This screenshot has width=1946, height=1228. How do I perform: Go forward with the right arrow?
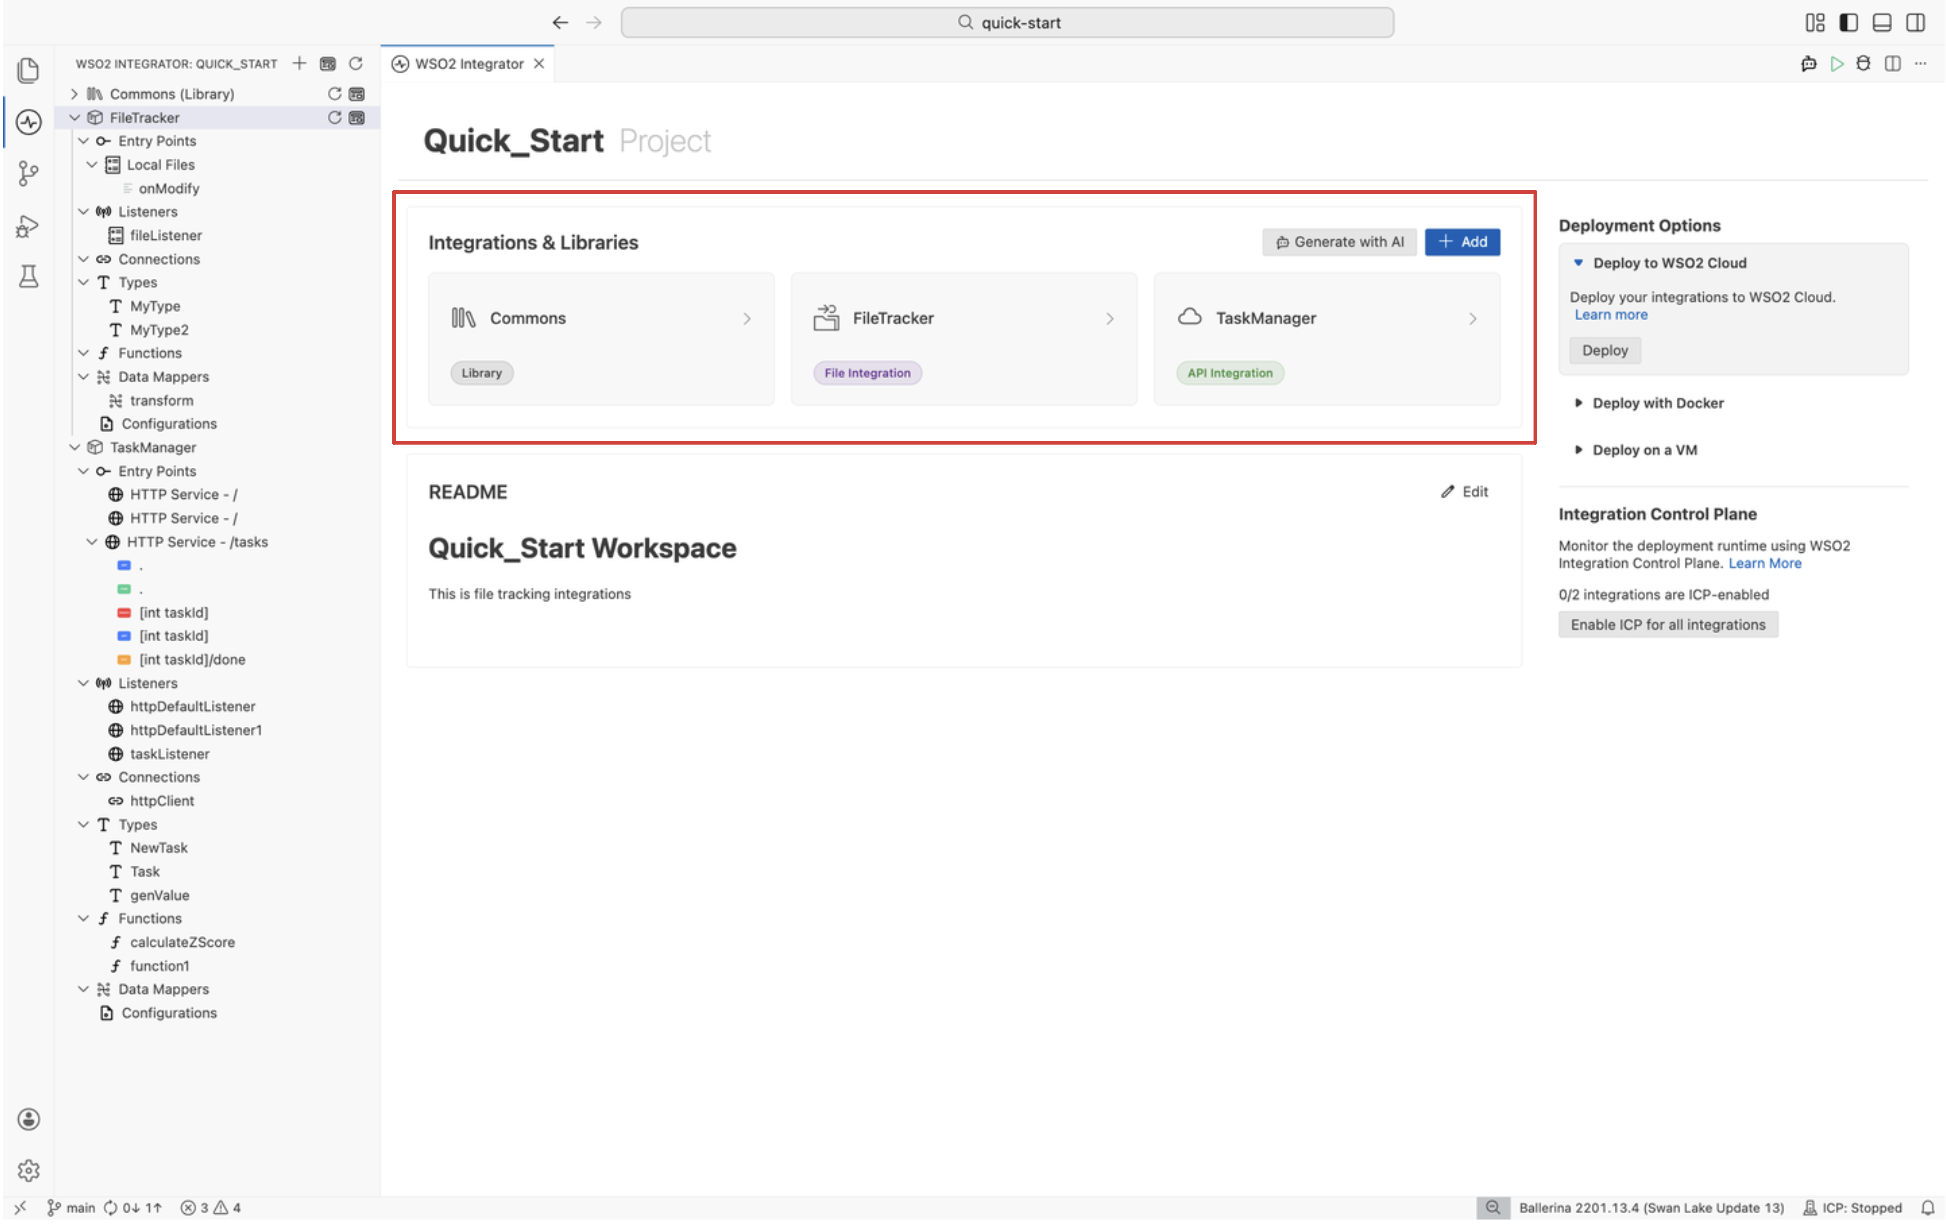(x=594, y=22)
